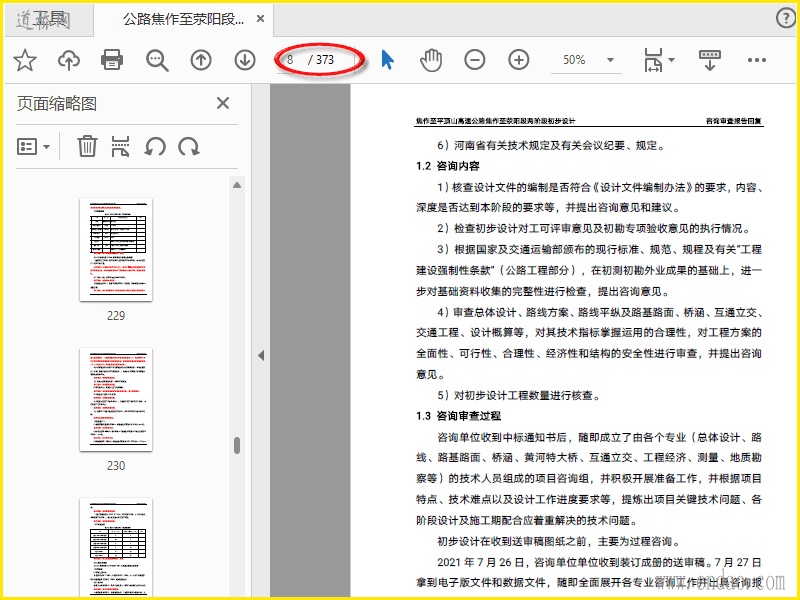Click the 页面缩略图 panel title
800x600 pixels.
pyautogui.click(x=57, y=104)
